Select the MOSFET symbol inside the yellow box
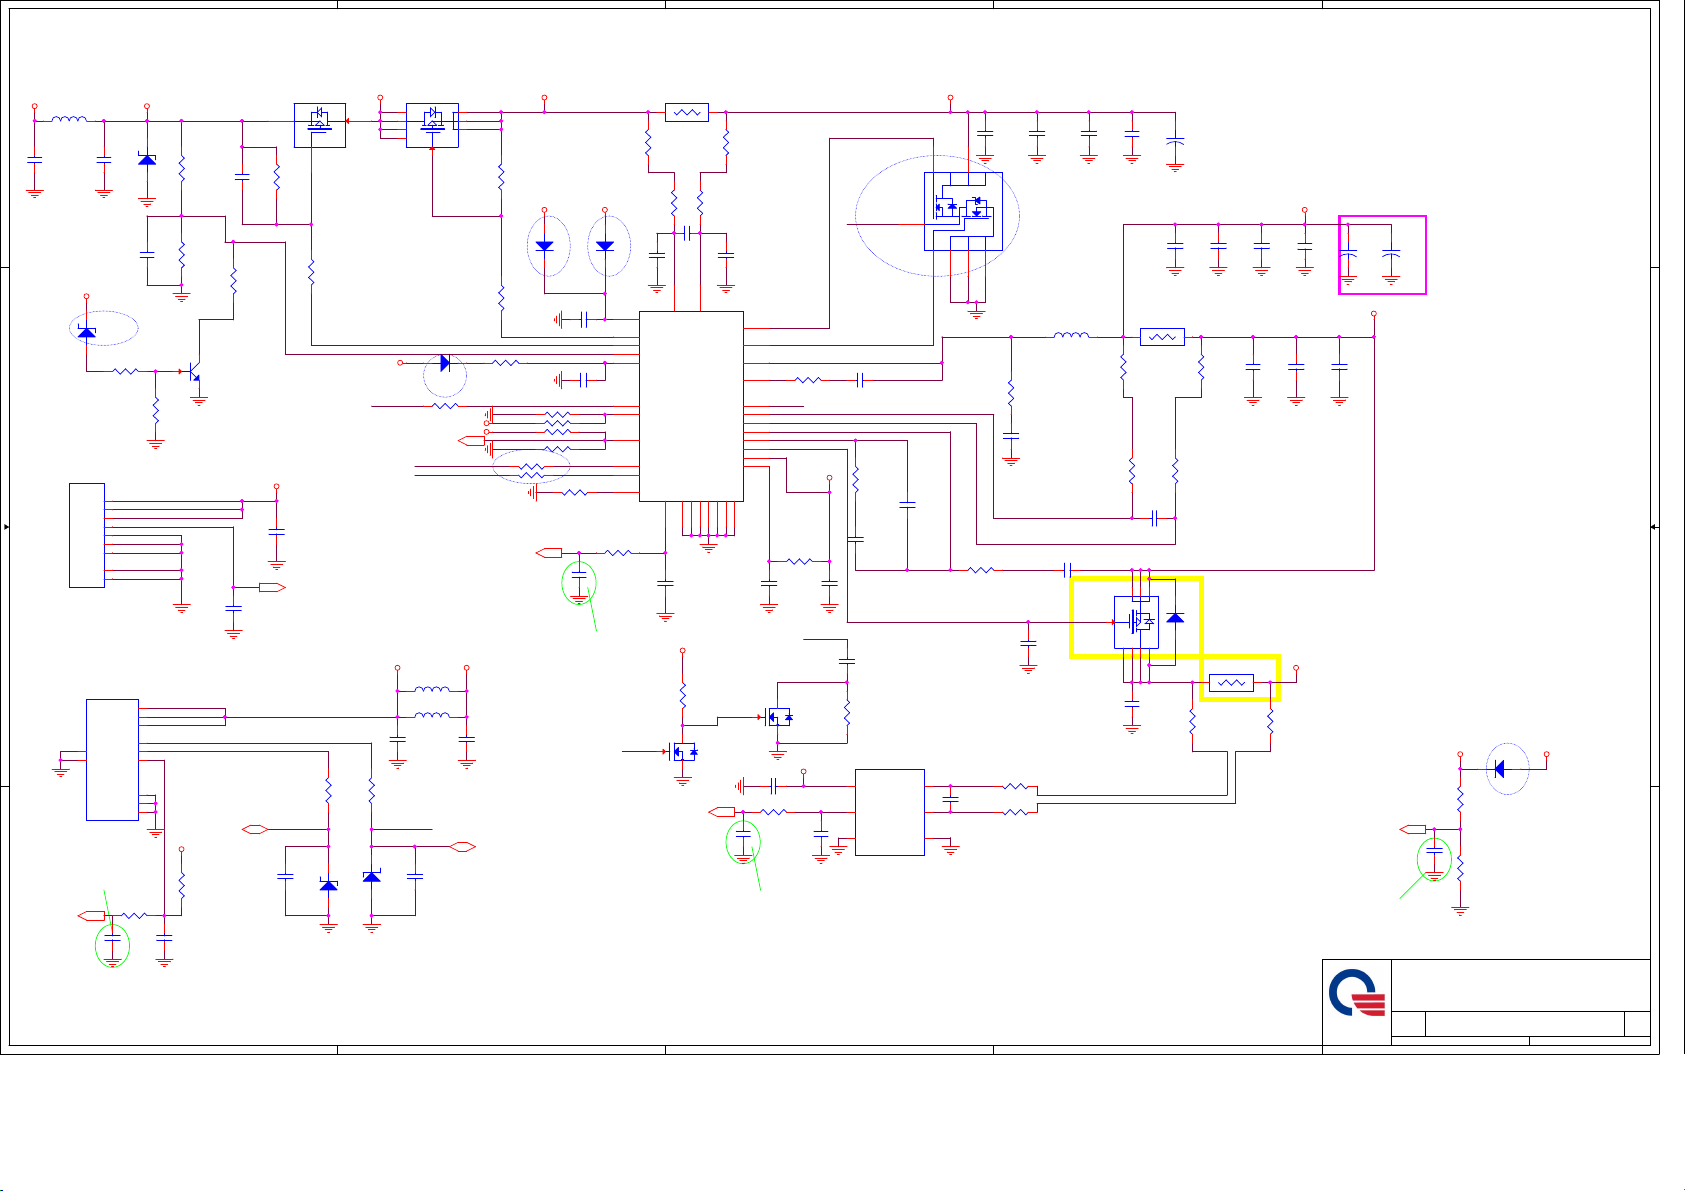 [x=1137, y=622]
